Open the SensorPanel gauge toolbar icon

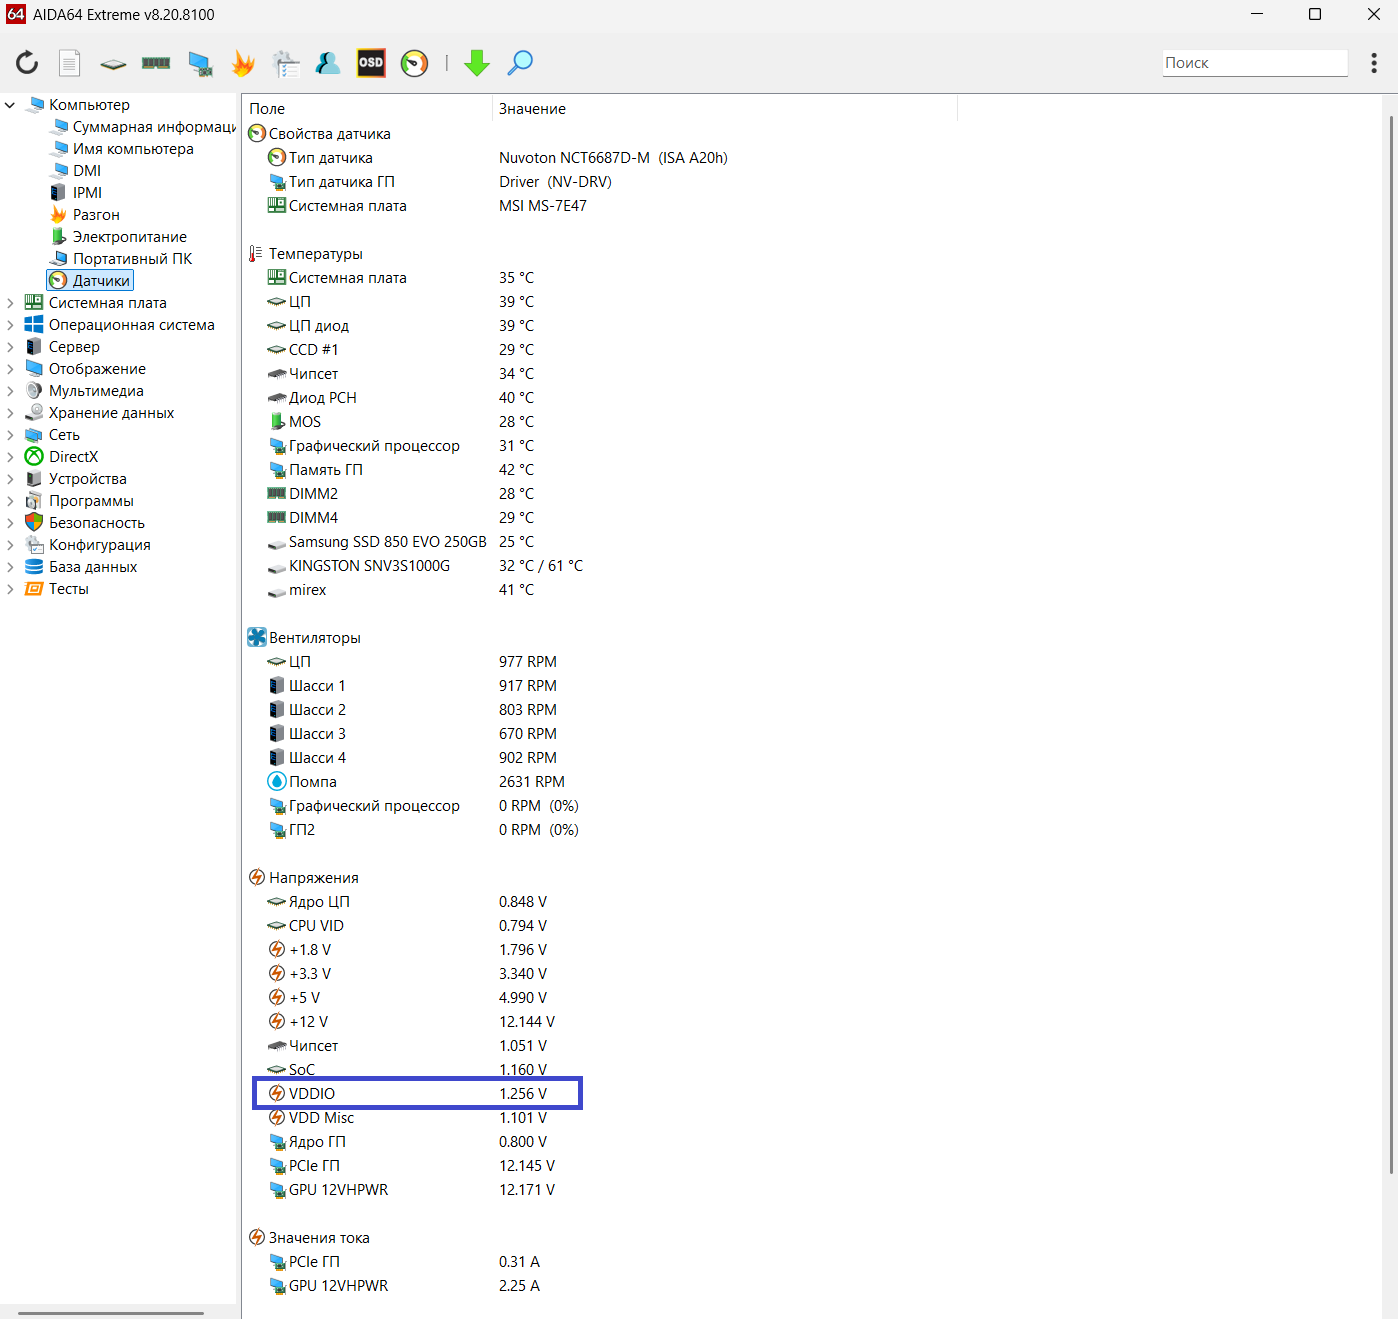tap(414, 63)
